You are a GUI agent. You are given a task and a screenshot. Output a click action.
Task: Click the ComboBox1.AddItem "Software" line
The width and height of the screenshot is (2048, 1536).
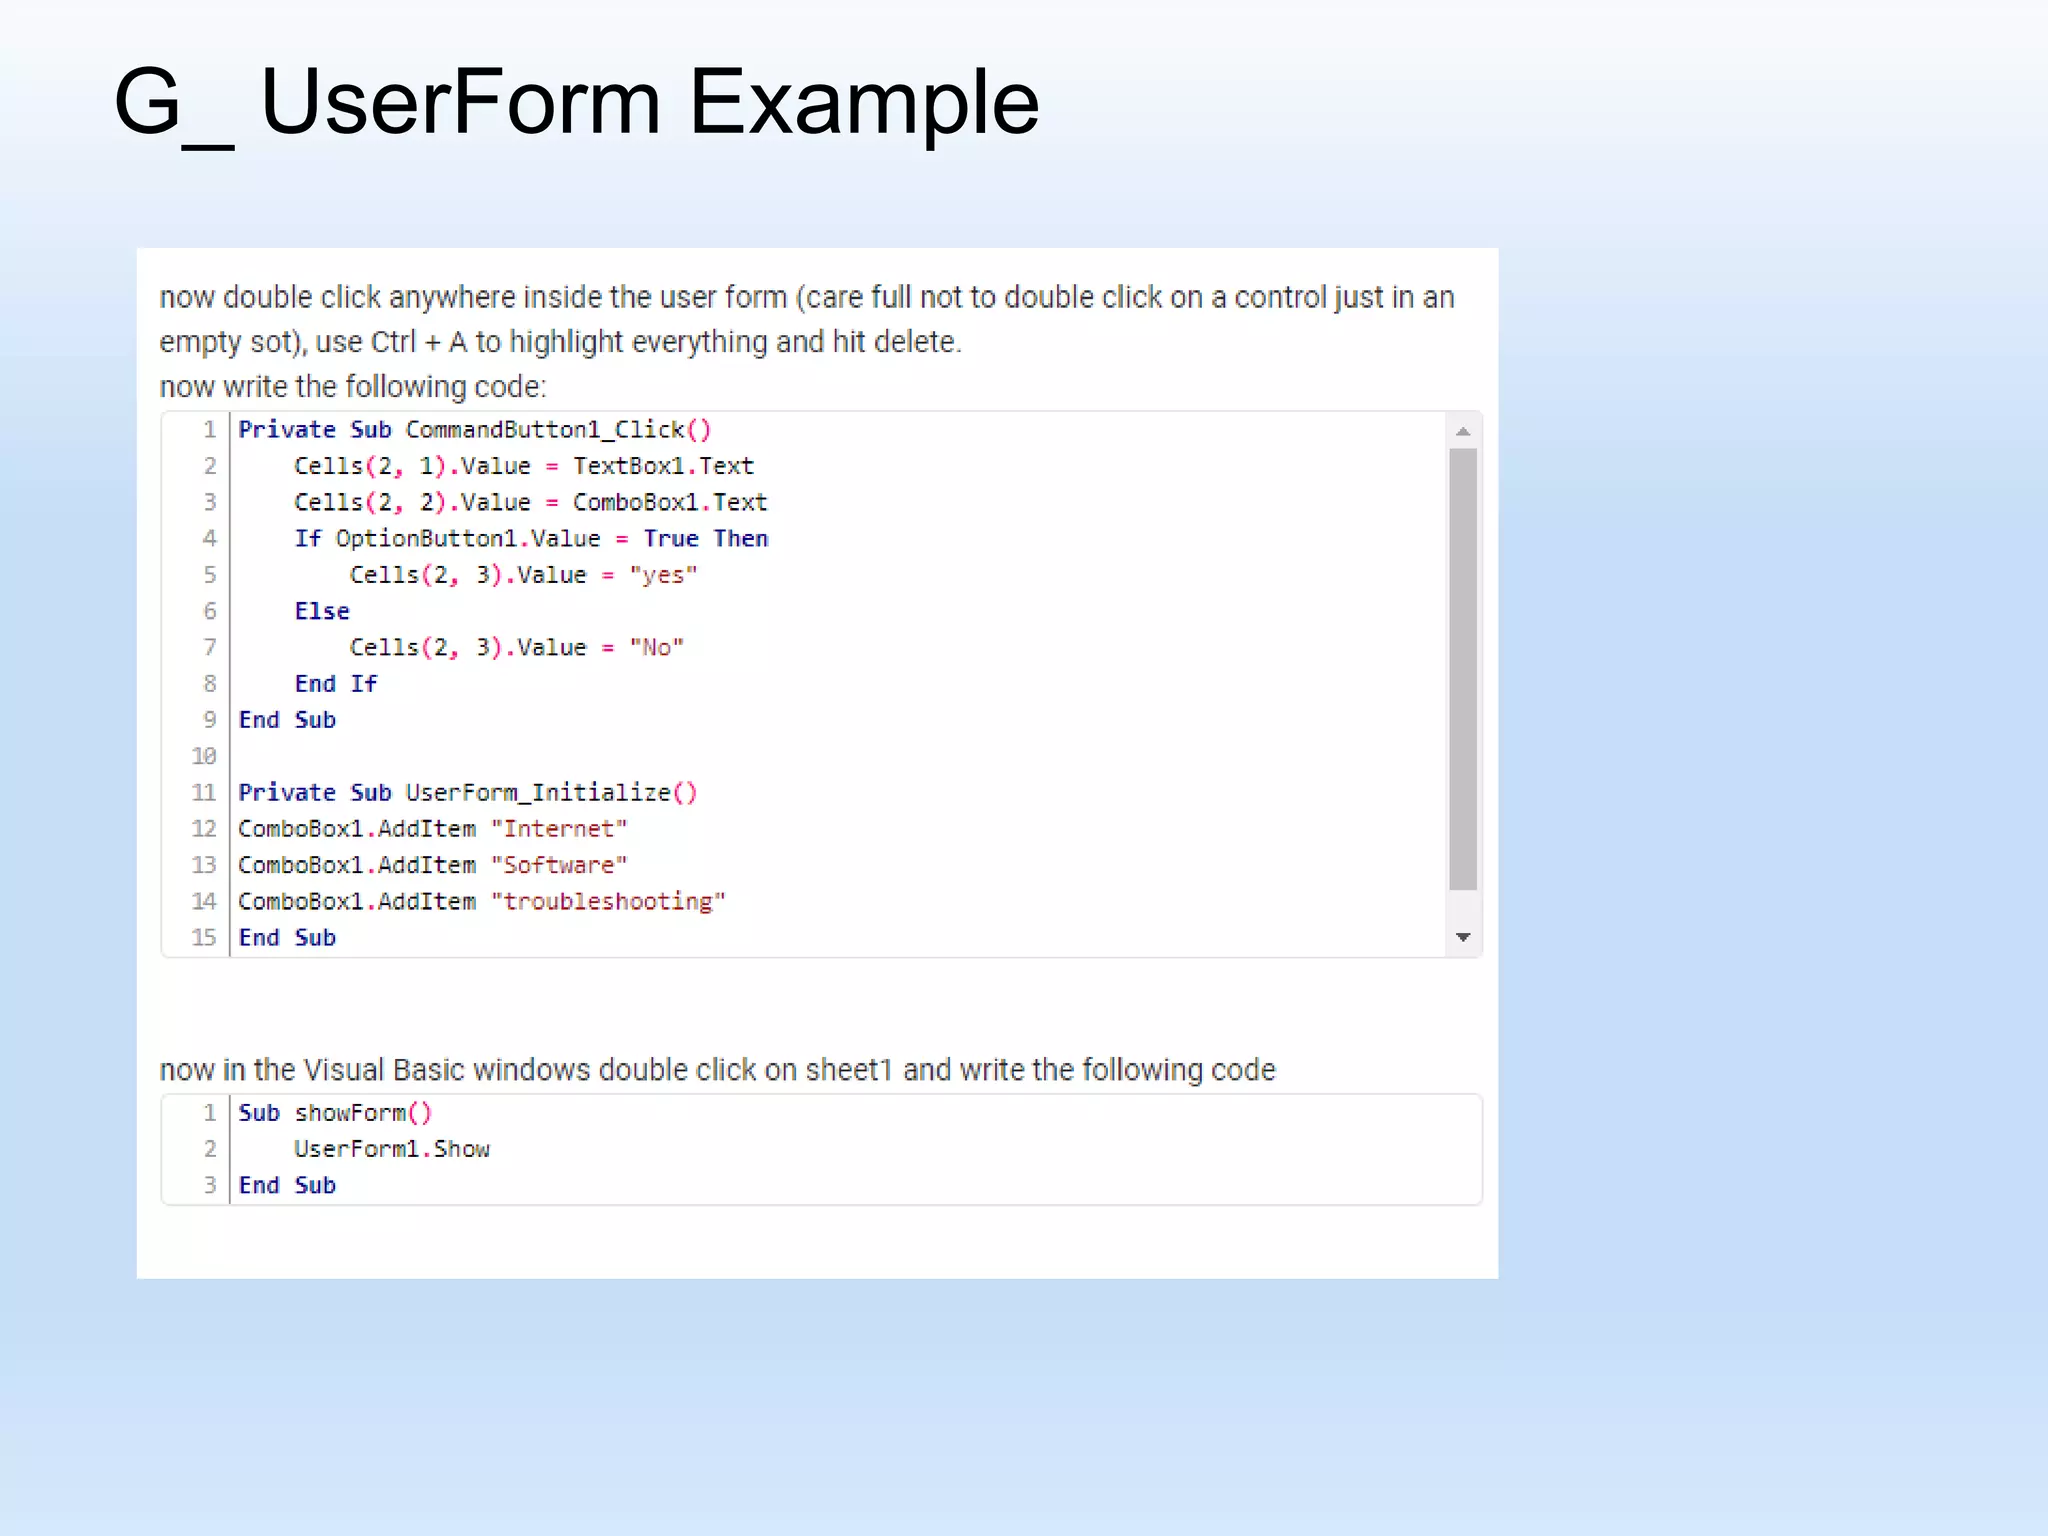tap(433, 865)
